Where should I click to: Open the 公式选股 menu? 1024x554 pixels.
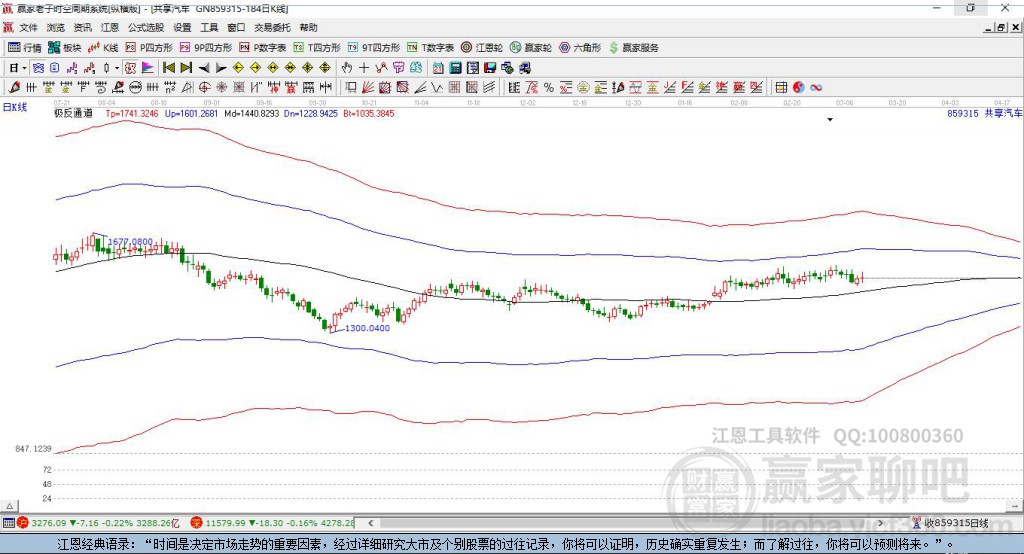coord(146,27)
